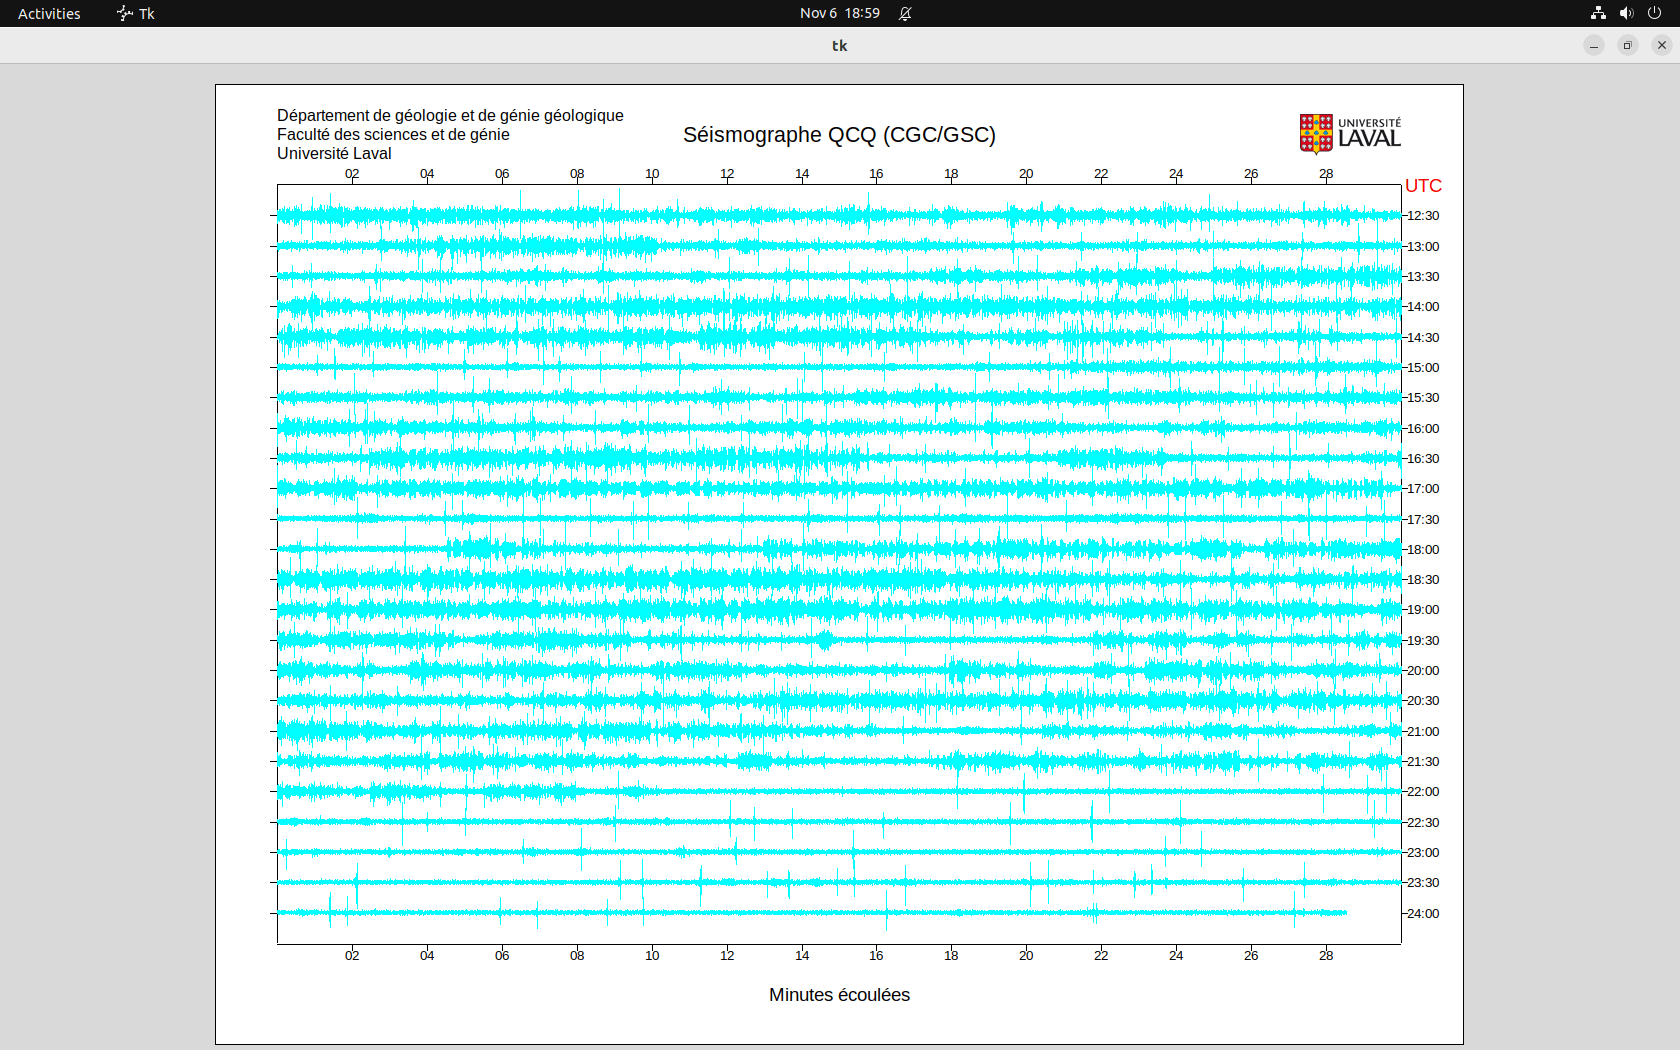Click the Séismographe QCQ (CGC/GSC) title
The width and height of the screenshot is (1680, 1050).
[x=839, y=135]
